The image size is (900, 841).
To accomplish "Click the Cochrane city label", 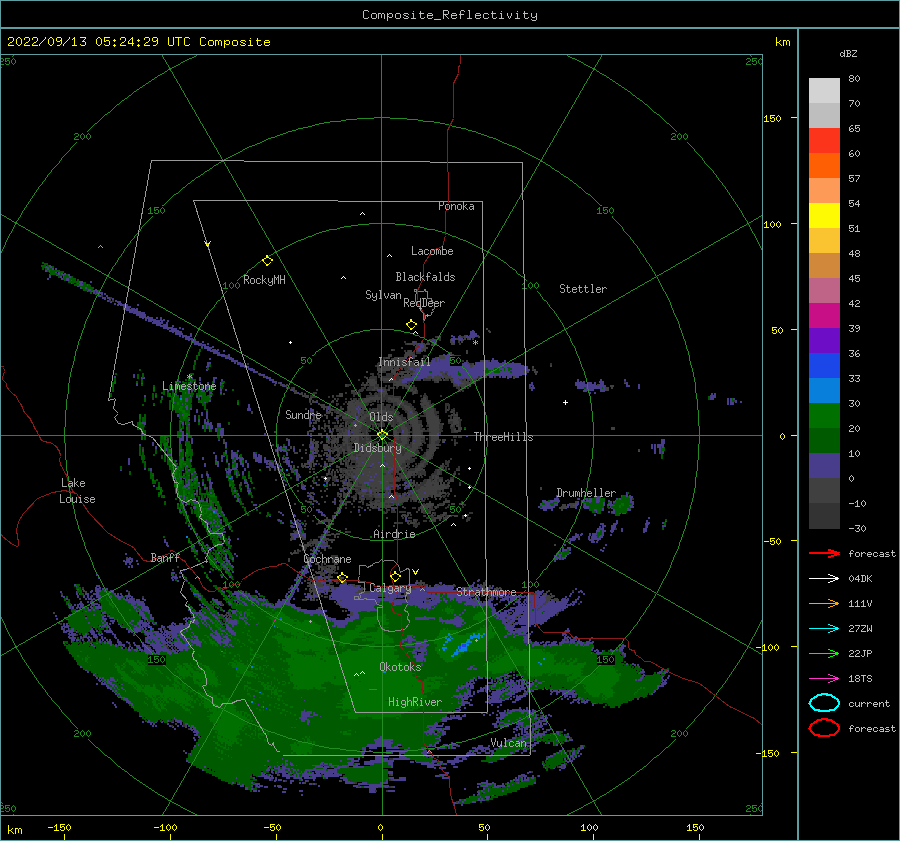I will click(327, 559).
